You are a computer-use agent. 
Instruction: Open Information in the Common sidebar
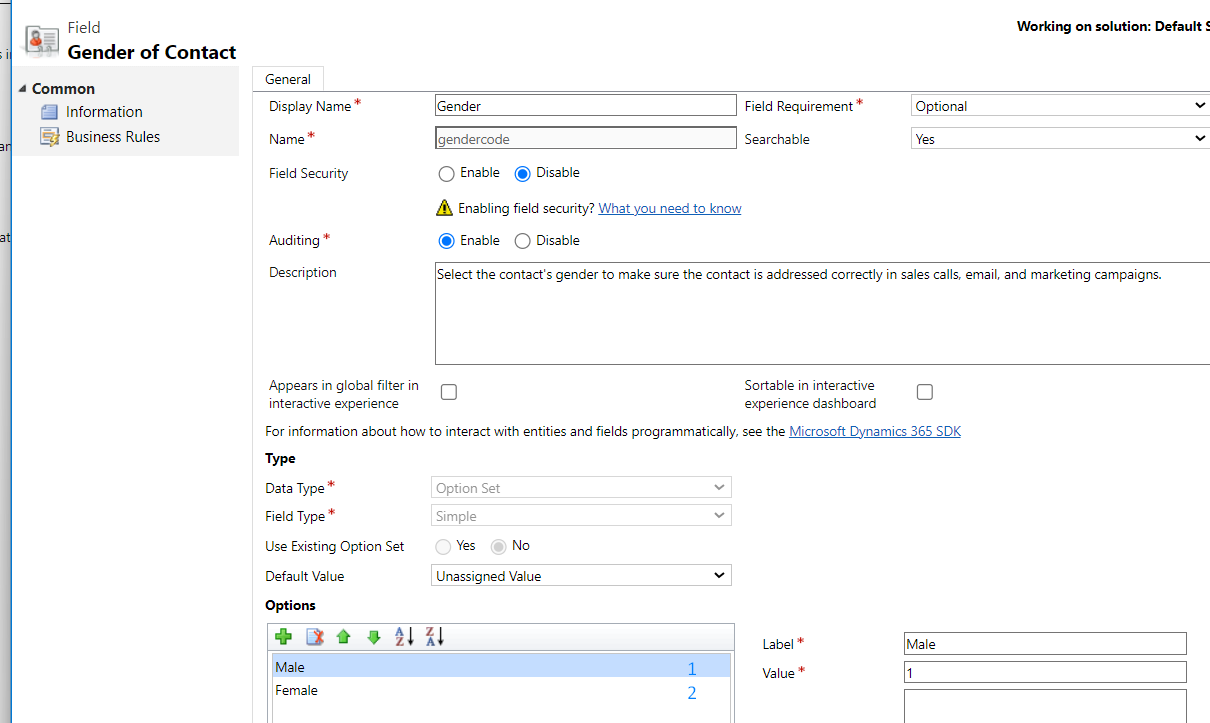tap(103, 111)
